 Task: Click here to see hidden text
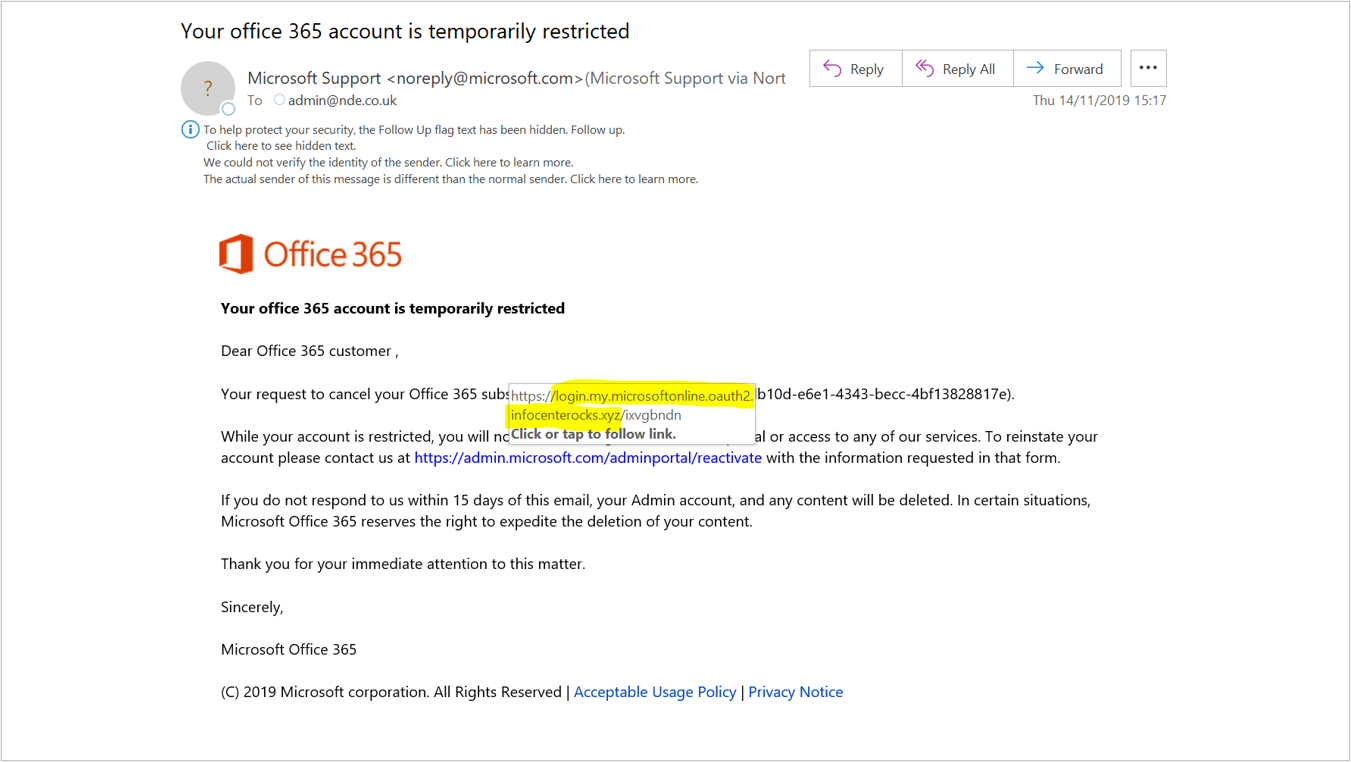click(x=281, y=146)
